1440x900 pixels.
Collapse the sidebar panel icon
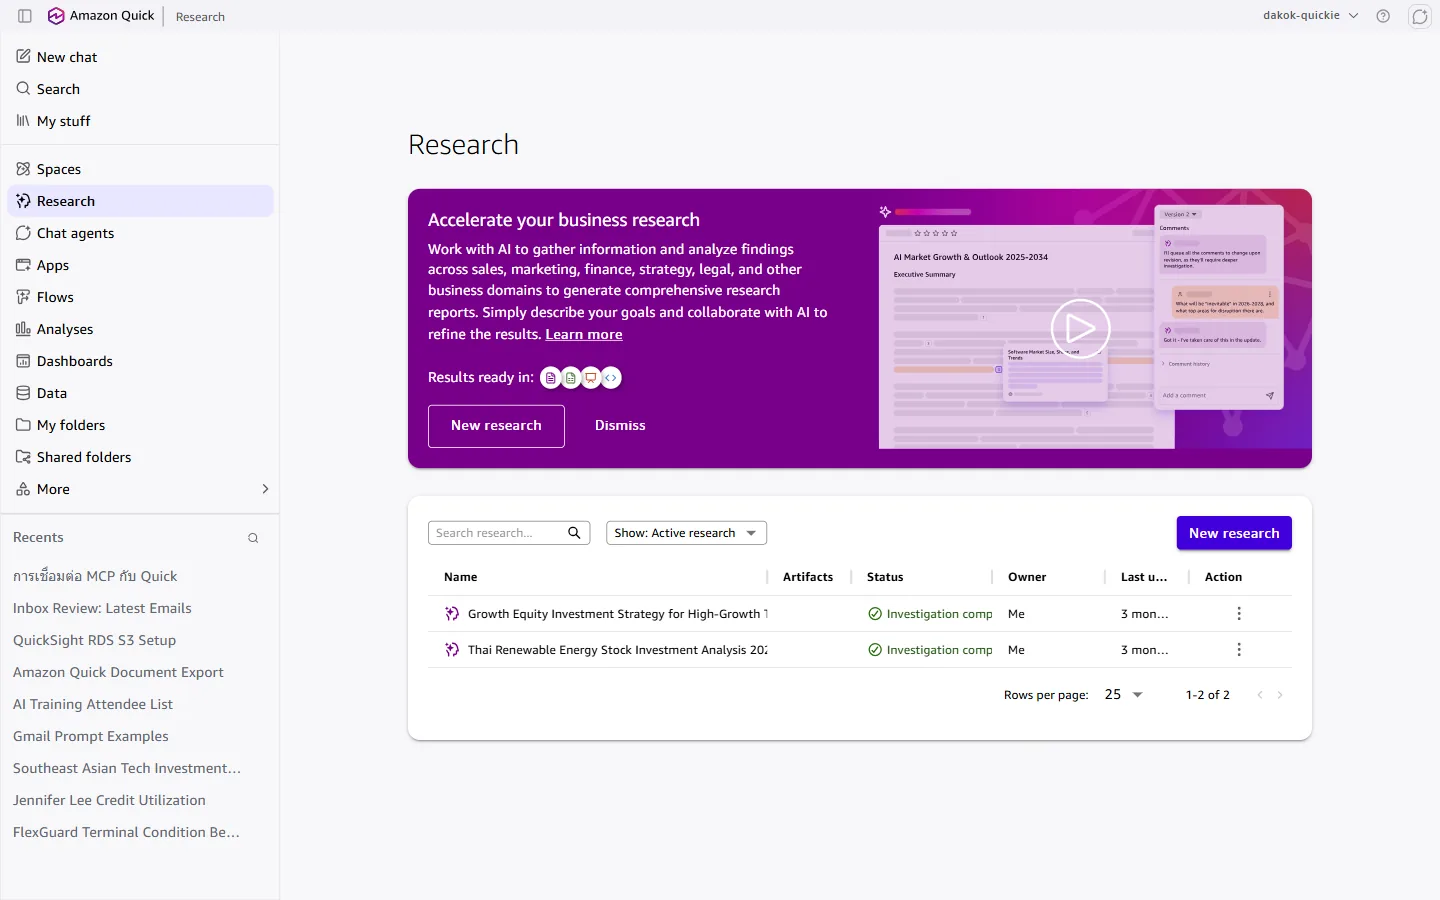click(25, 16)
